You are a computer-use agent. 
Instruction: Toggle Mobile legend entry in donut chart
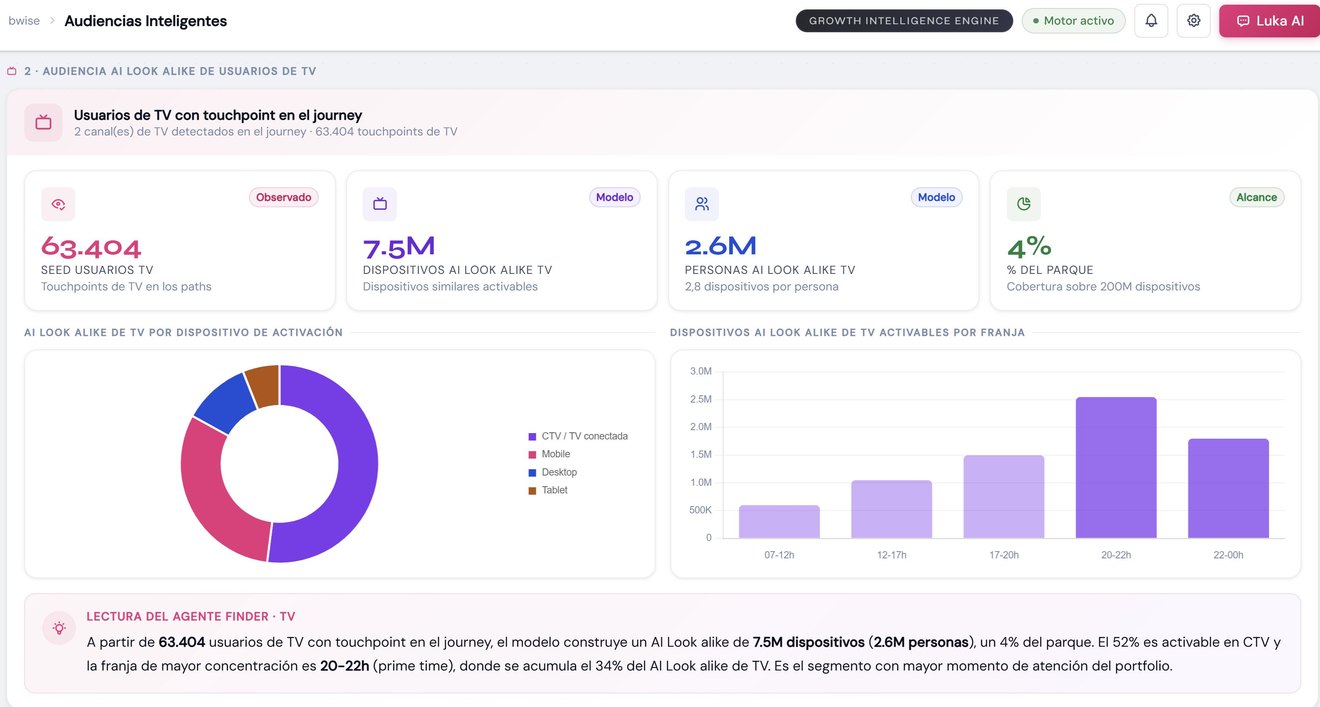pos(549,454)
